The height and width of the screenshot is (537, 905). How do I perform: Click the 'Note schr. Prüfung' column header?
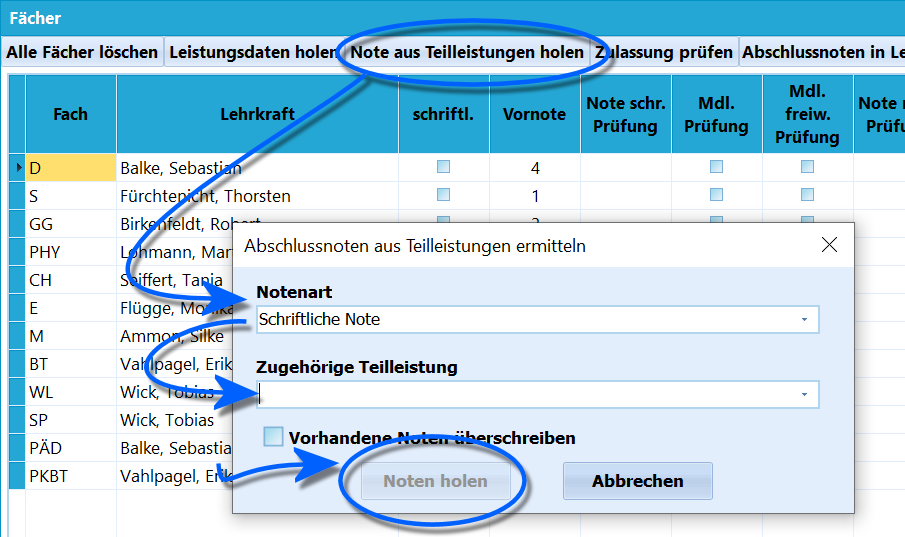coord(626,114)
